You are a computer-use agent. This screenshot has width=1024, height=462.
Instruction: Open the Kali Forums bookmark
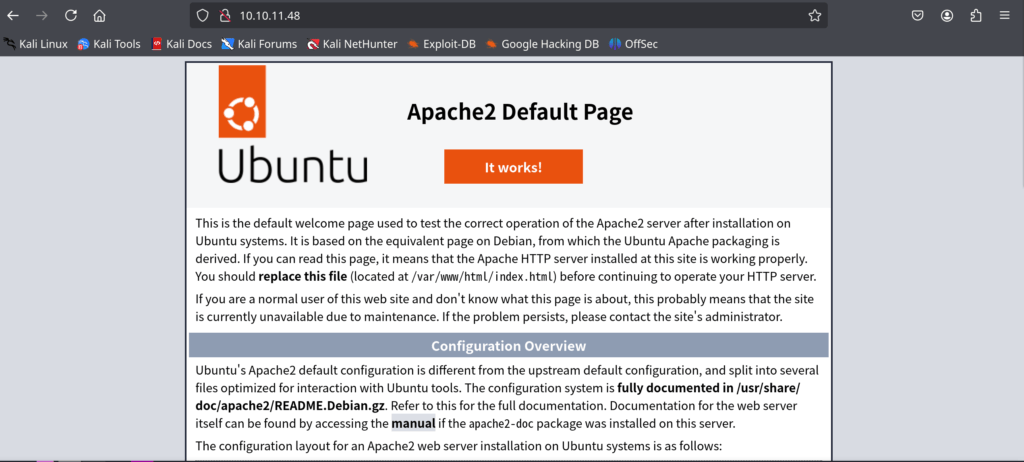coord(259,44)
